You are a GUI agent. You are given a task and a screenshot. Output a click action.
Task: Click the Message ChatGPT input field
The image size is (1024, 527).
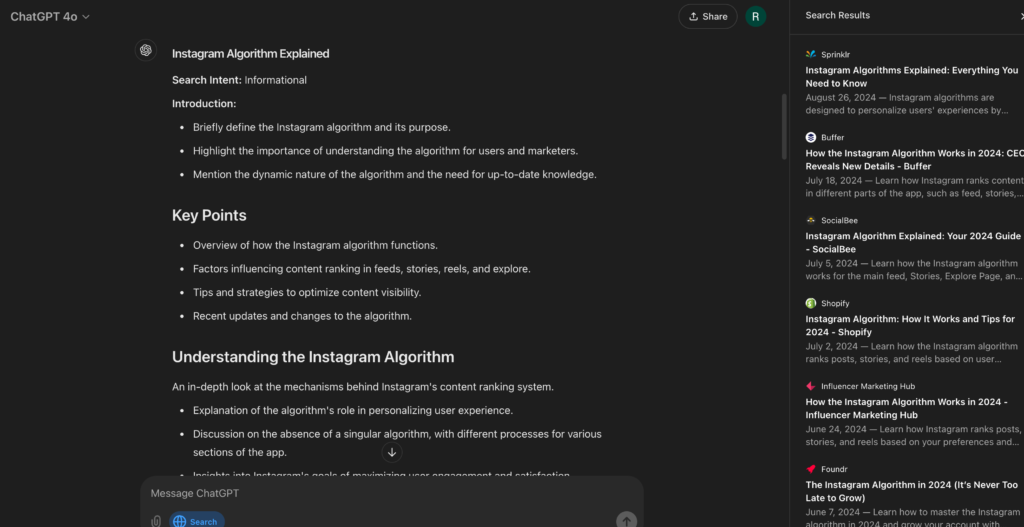tap(390, 494)
